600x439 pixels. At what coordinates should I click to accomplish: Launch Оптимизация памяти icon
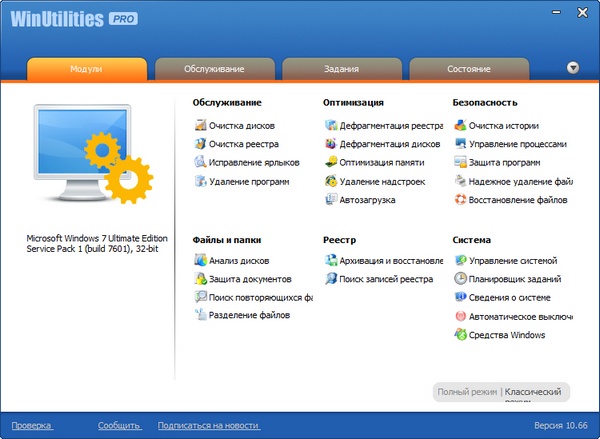tap(331, 163)
